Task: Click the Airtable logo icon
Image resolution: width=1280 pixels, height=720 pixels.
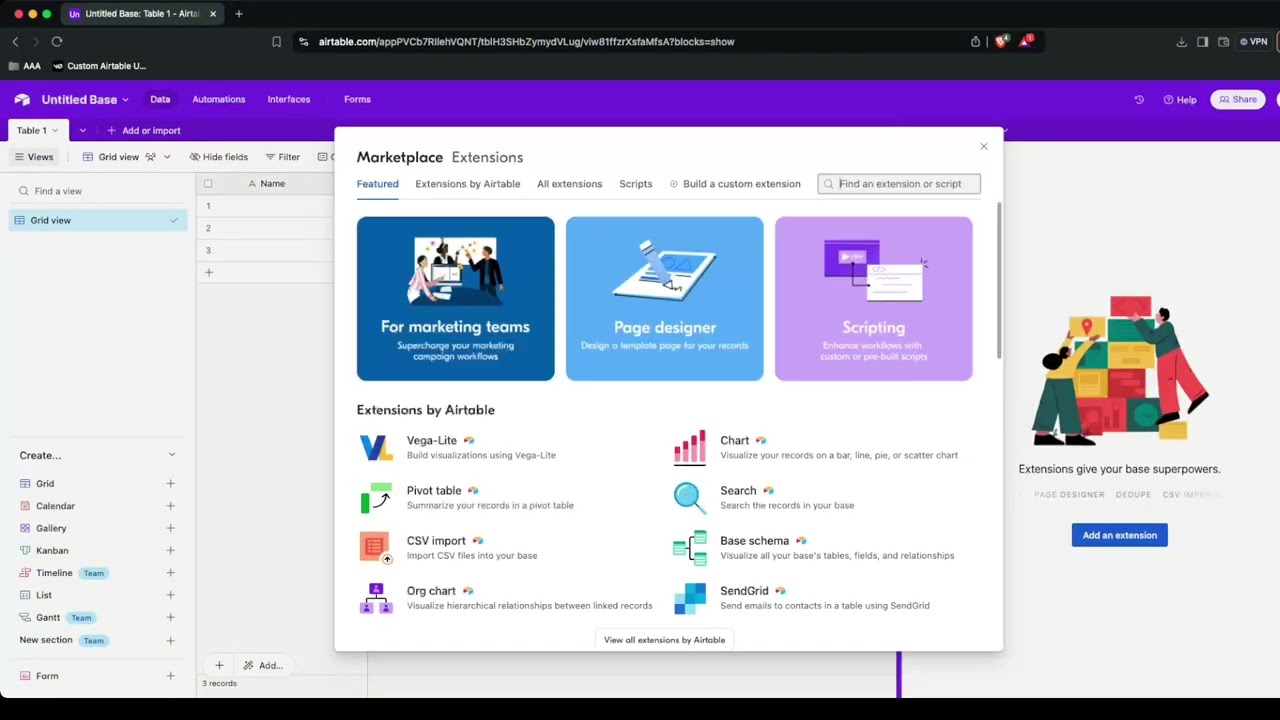Action: [x=22, y=99]
